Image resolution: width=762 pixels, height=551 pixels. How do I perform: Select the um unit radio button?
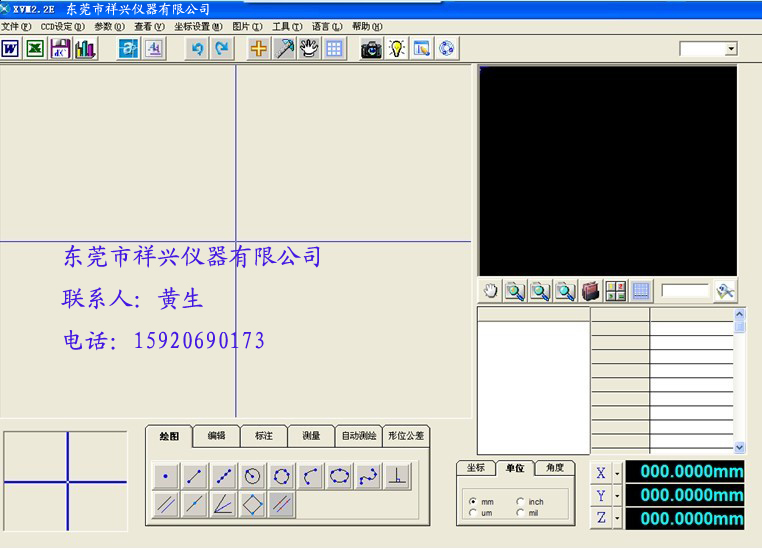473,513
